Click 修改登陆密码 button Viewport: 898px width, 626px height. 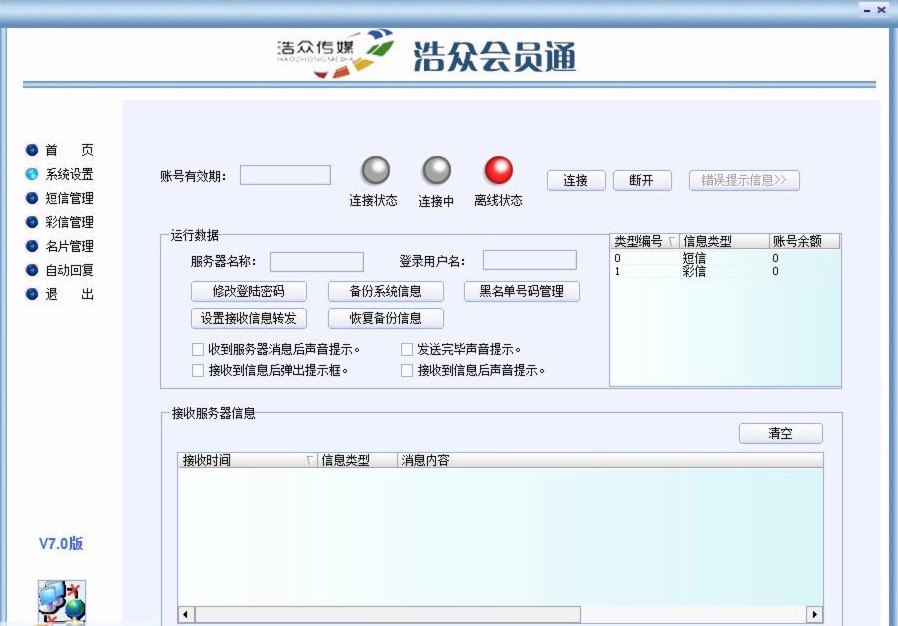[249, 291]
